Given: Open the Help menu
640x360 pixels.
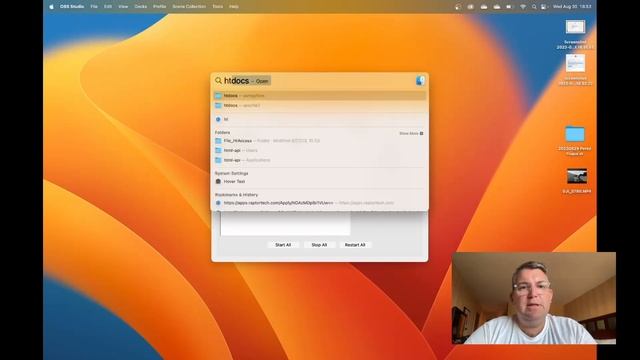Looking at the screenshot, I should point(234,7).
